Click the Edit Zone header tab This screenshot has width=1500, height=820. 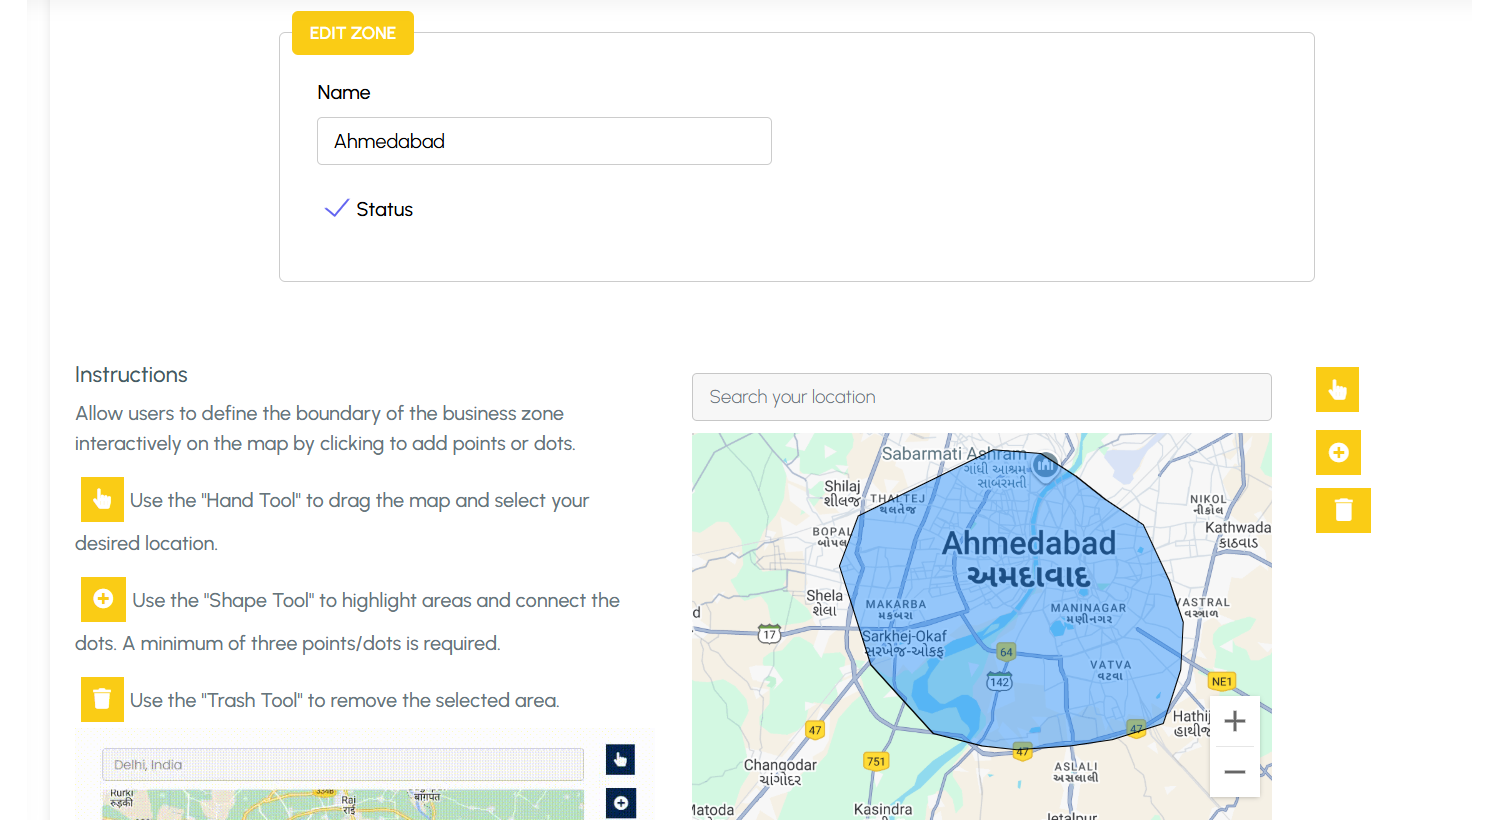pos(353,33)
